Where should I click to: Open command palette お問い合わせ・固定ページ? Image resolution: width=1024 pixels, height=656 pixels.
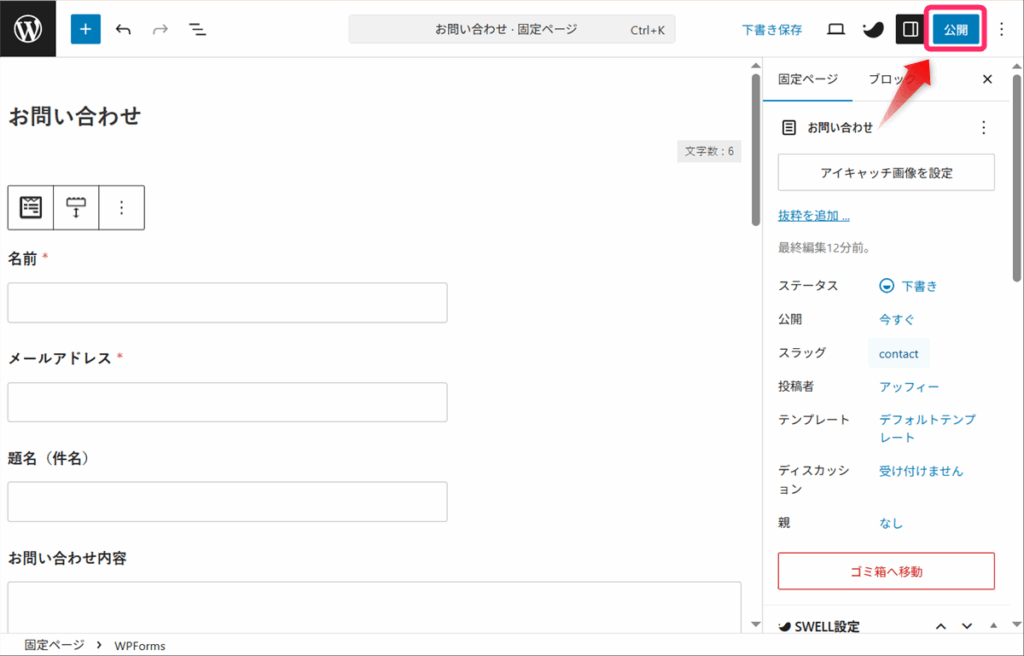(x=512, y=29)
